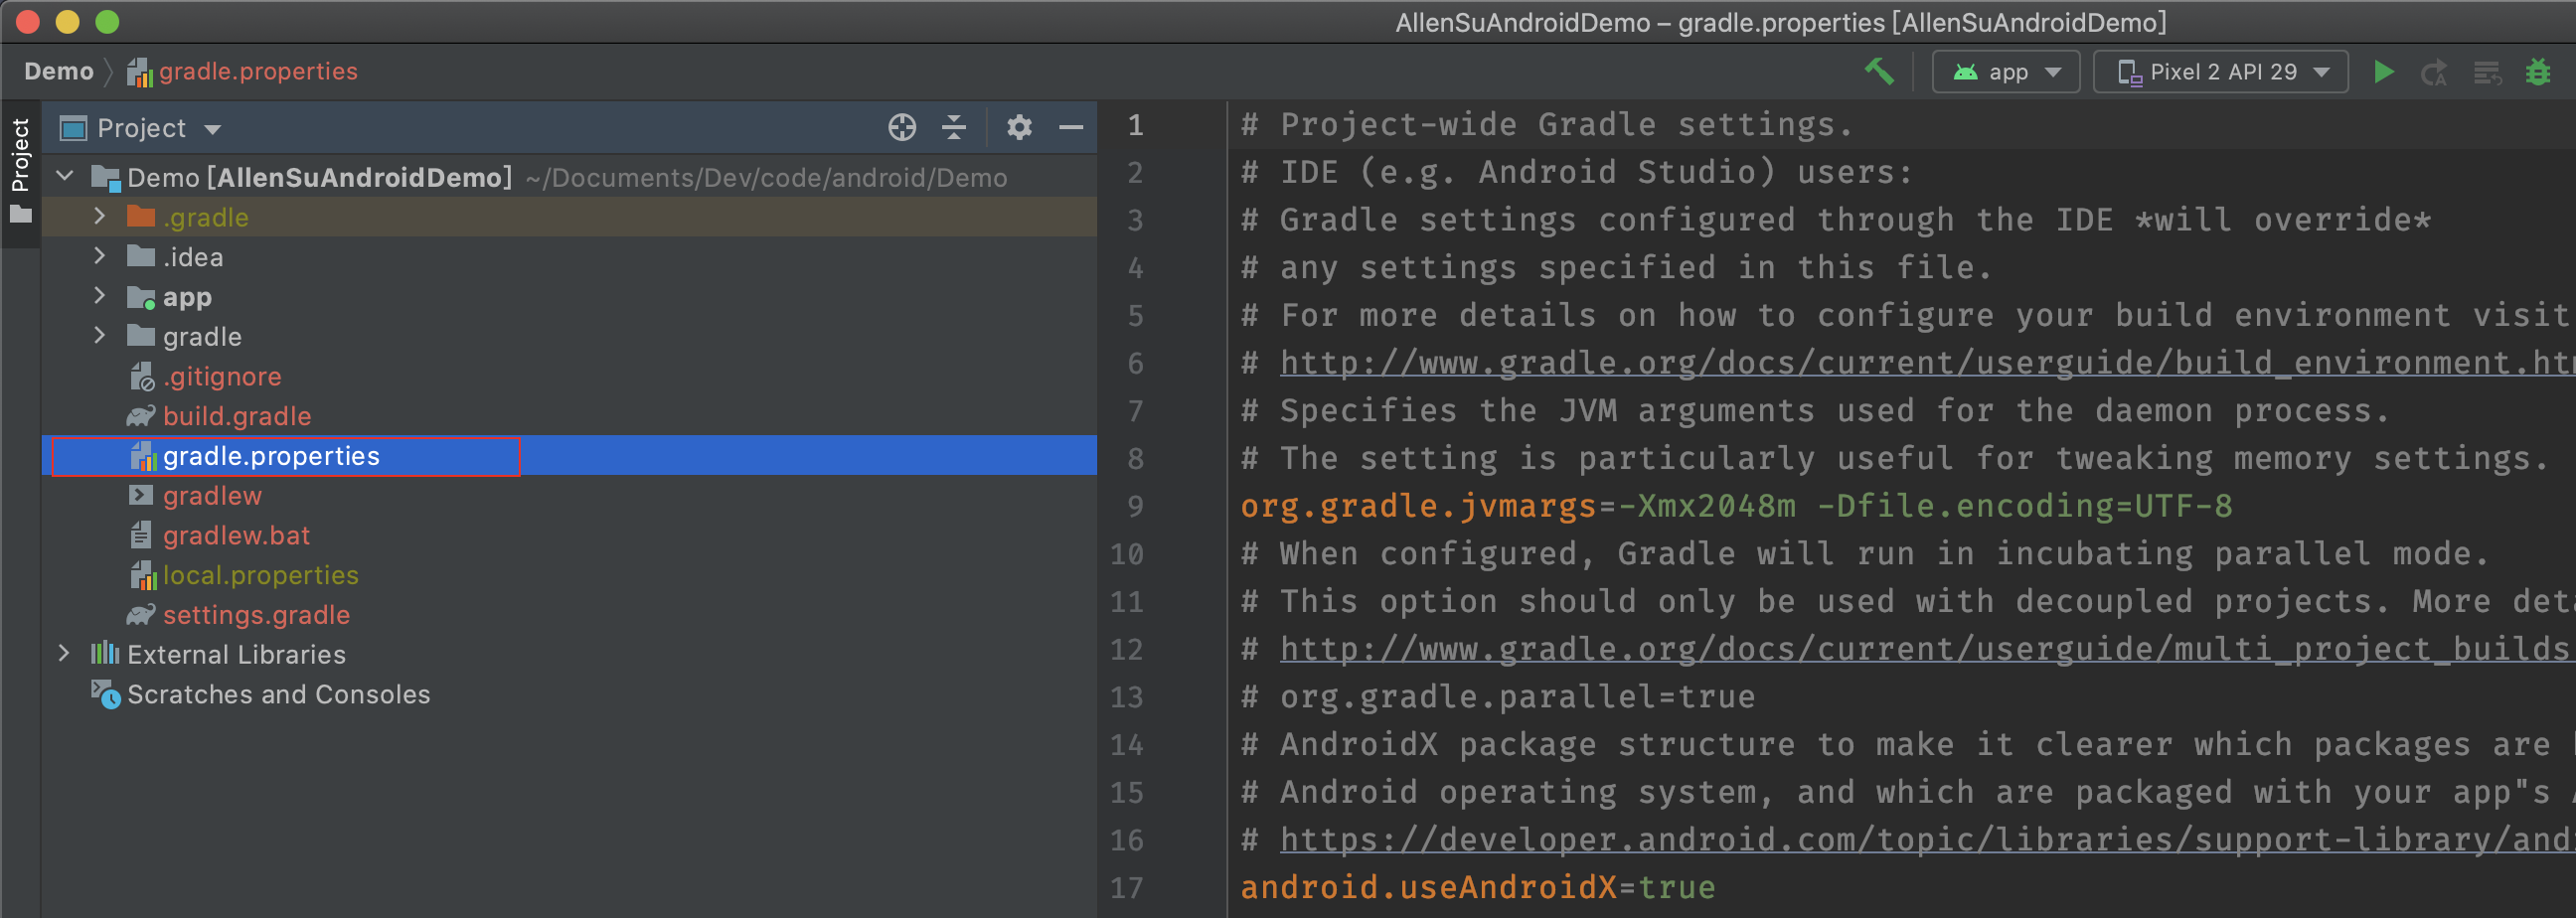This screenshot has width=2576, height=918.
Task: Click the org.gradle.jvmargs line in editor
Action: (1736, 507)
